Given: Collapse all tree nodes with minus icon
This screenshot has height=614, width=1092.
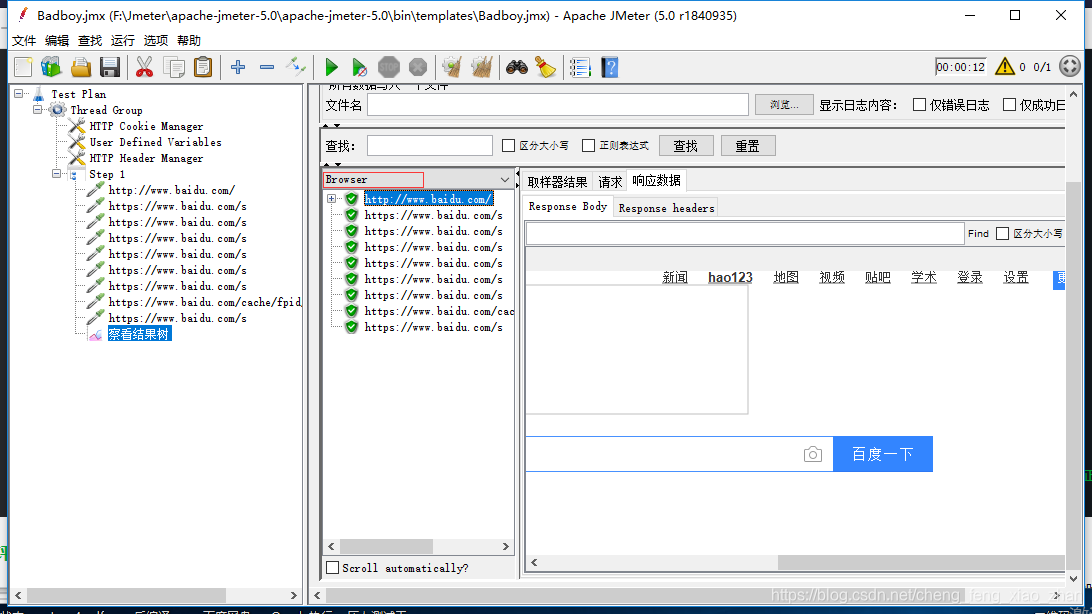Looking at the screenshot, I should click(267, 68).
